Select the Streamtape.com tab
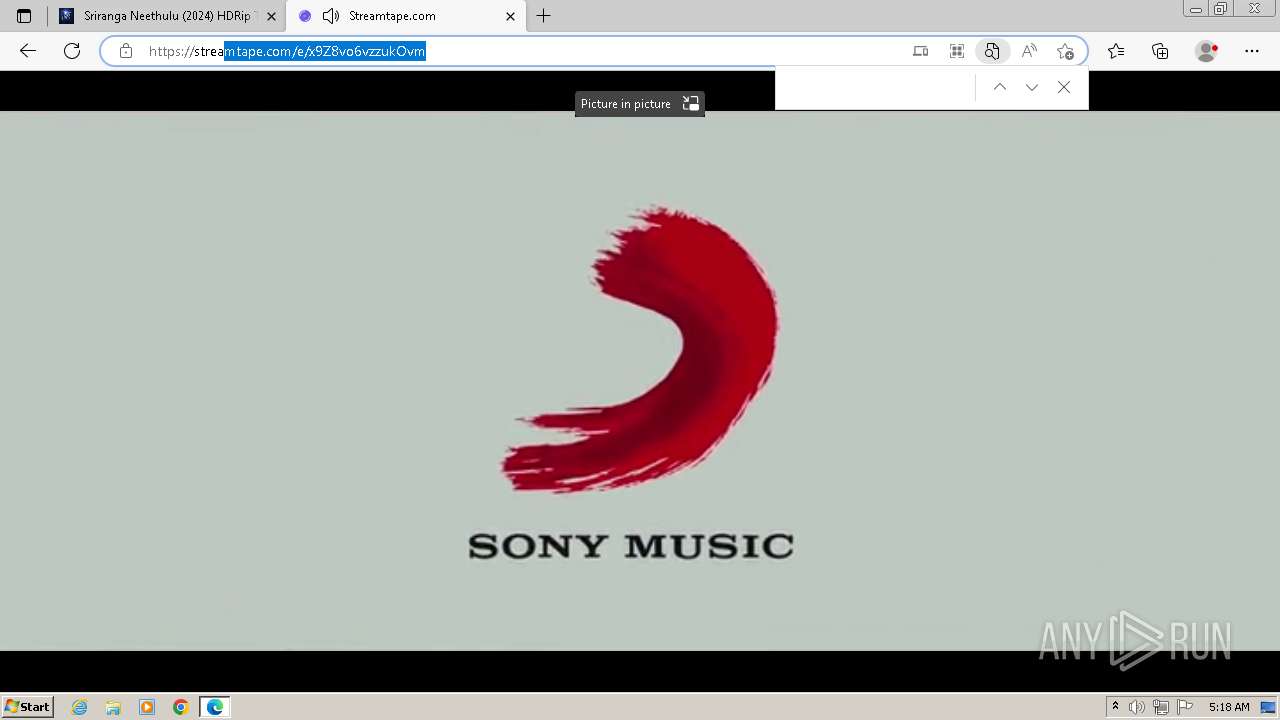Image resolution: width=1280 pixels, height=720 pixels. (406, 16)
